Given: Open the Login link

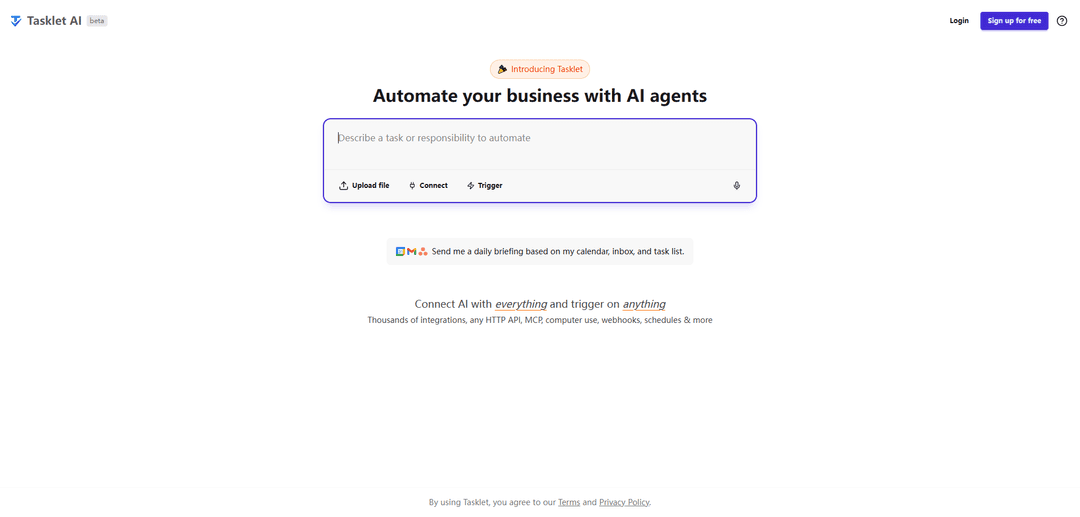Looking at the screenshot, I should [959, 21].
